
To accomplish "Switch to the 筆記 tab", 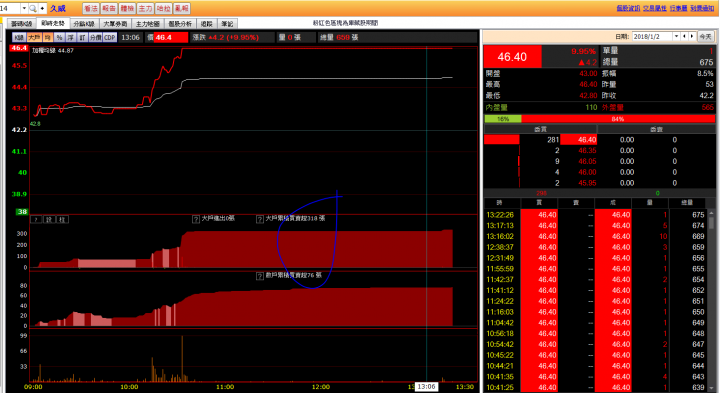I will (227, 24).
